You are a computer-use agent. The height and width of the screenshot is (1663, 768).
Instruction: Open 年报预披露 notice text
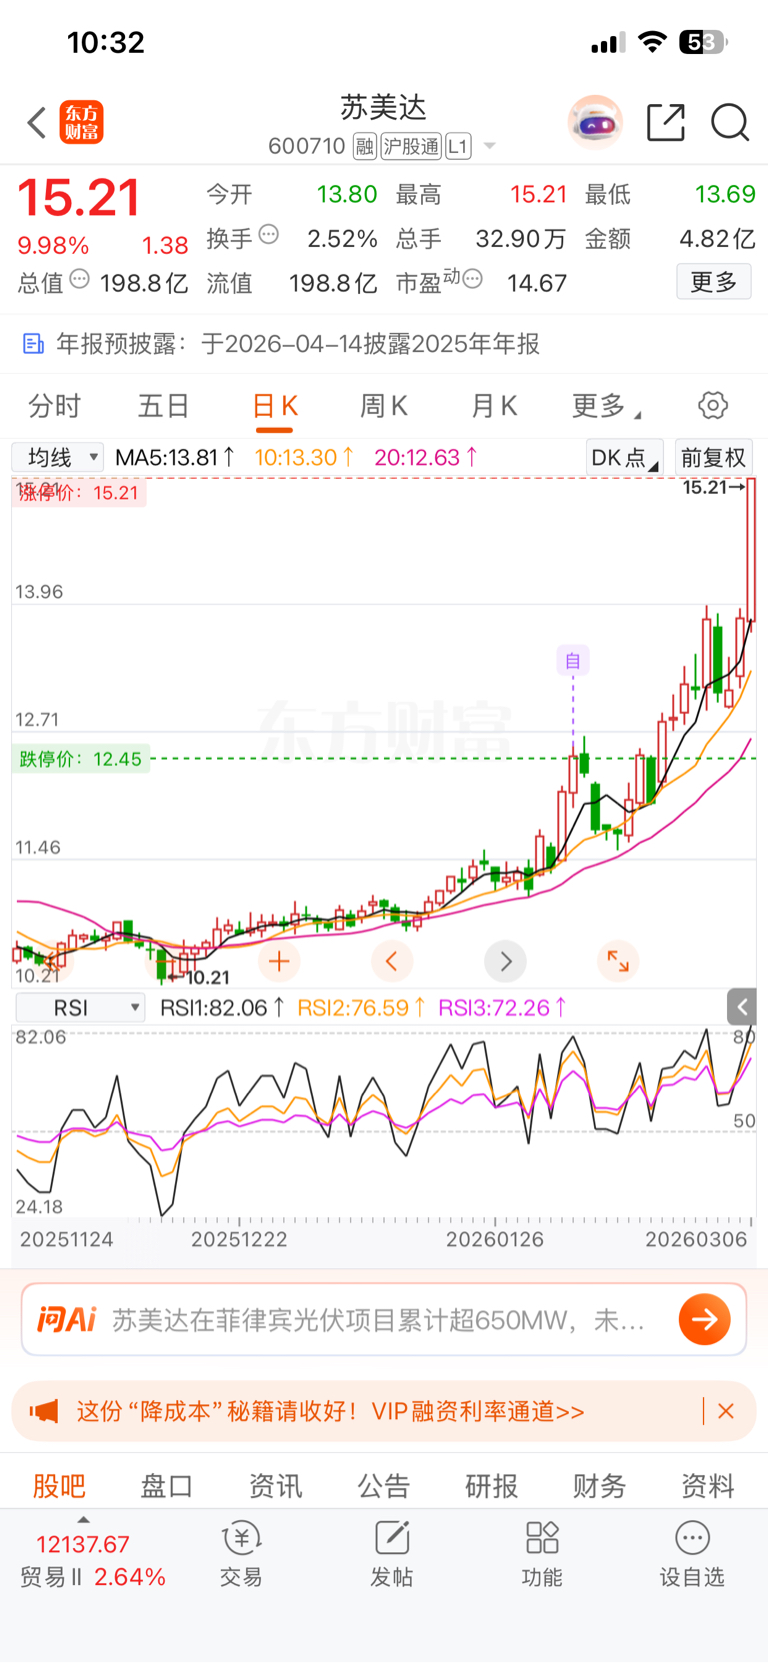(x=298, y=344)
